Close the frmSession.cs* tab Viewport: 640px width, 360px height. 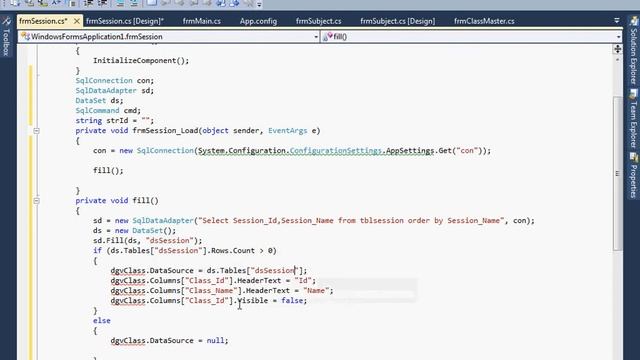point(76,21)
